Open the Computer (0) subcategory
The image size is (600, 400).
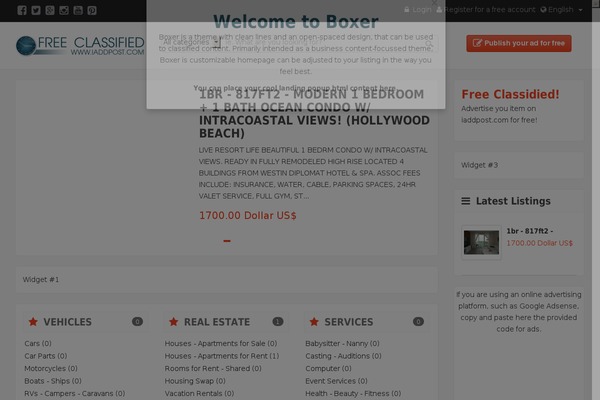click(328, 368)
